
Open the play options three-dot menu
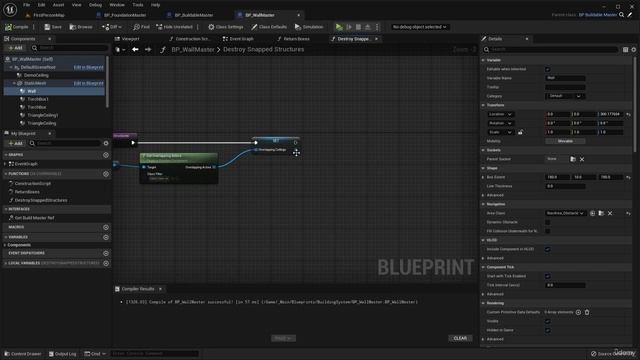(377, 27)
